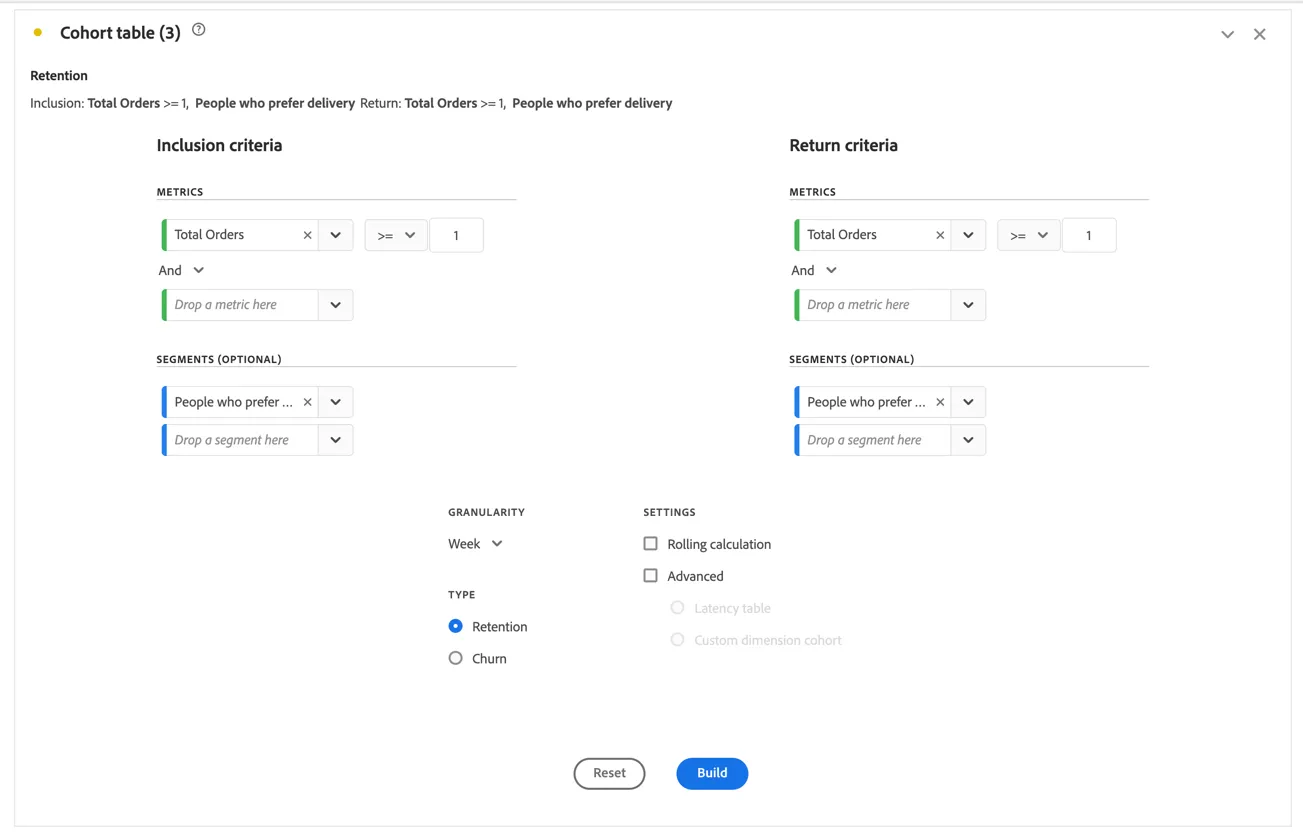
Task: Remove People who prefer segment from Return criteria
Action: (940, 402)
